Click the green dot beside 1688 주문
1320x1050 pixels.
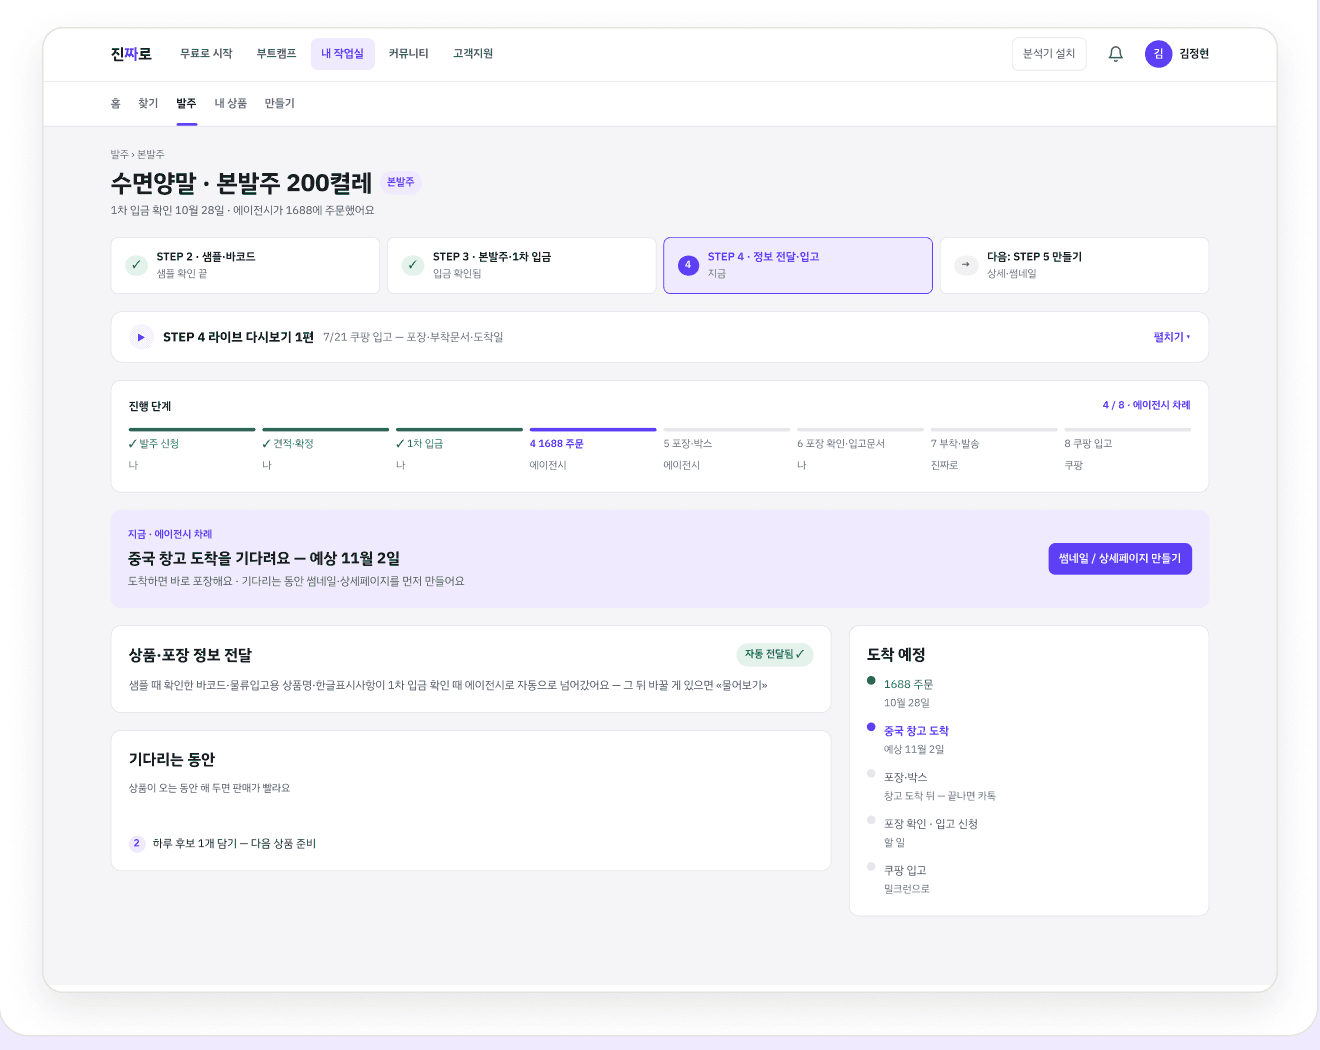[871, 681]
